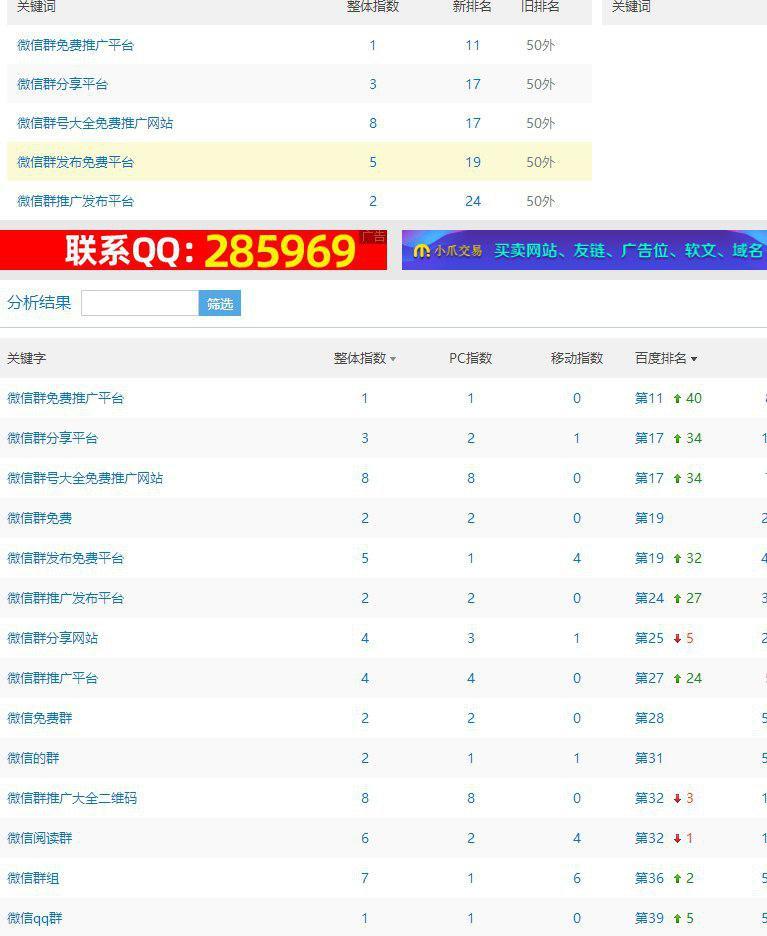Sort by 百度排名 column dropdown arrow
This screenshot has height=936, width=767.
tap(694, 359)
